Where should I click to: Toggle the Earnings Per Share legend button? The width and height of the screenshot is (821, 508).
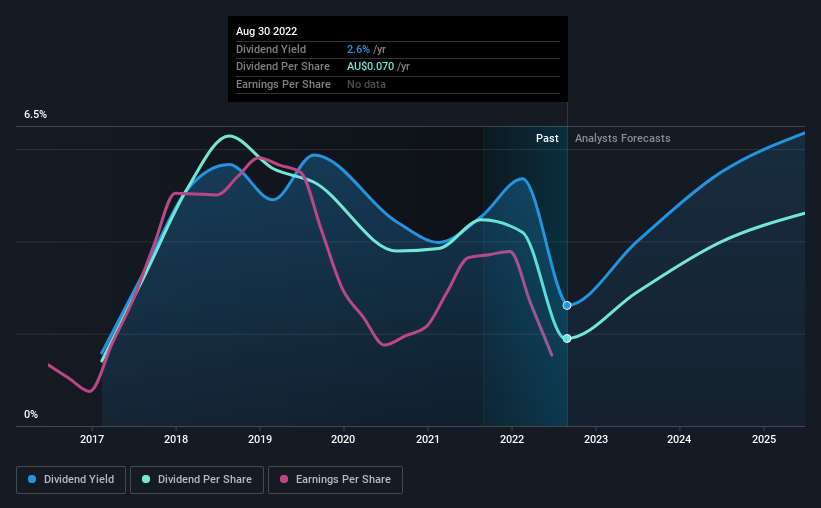(x=335, y=480)
